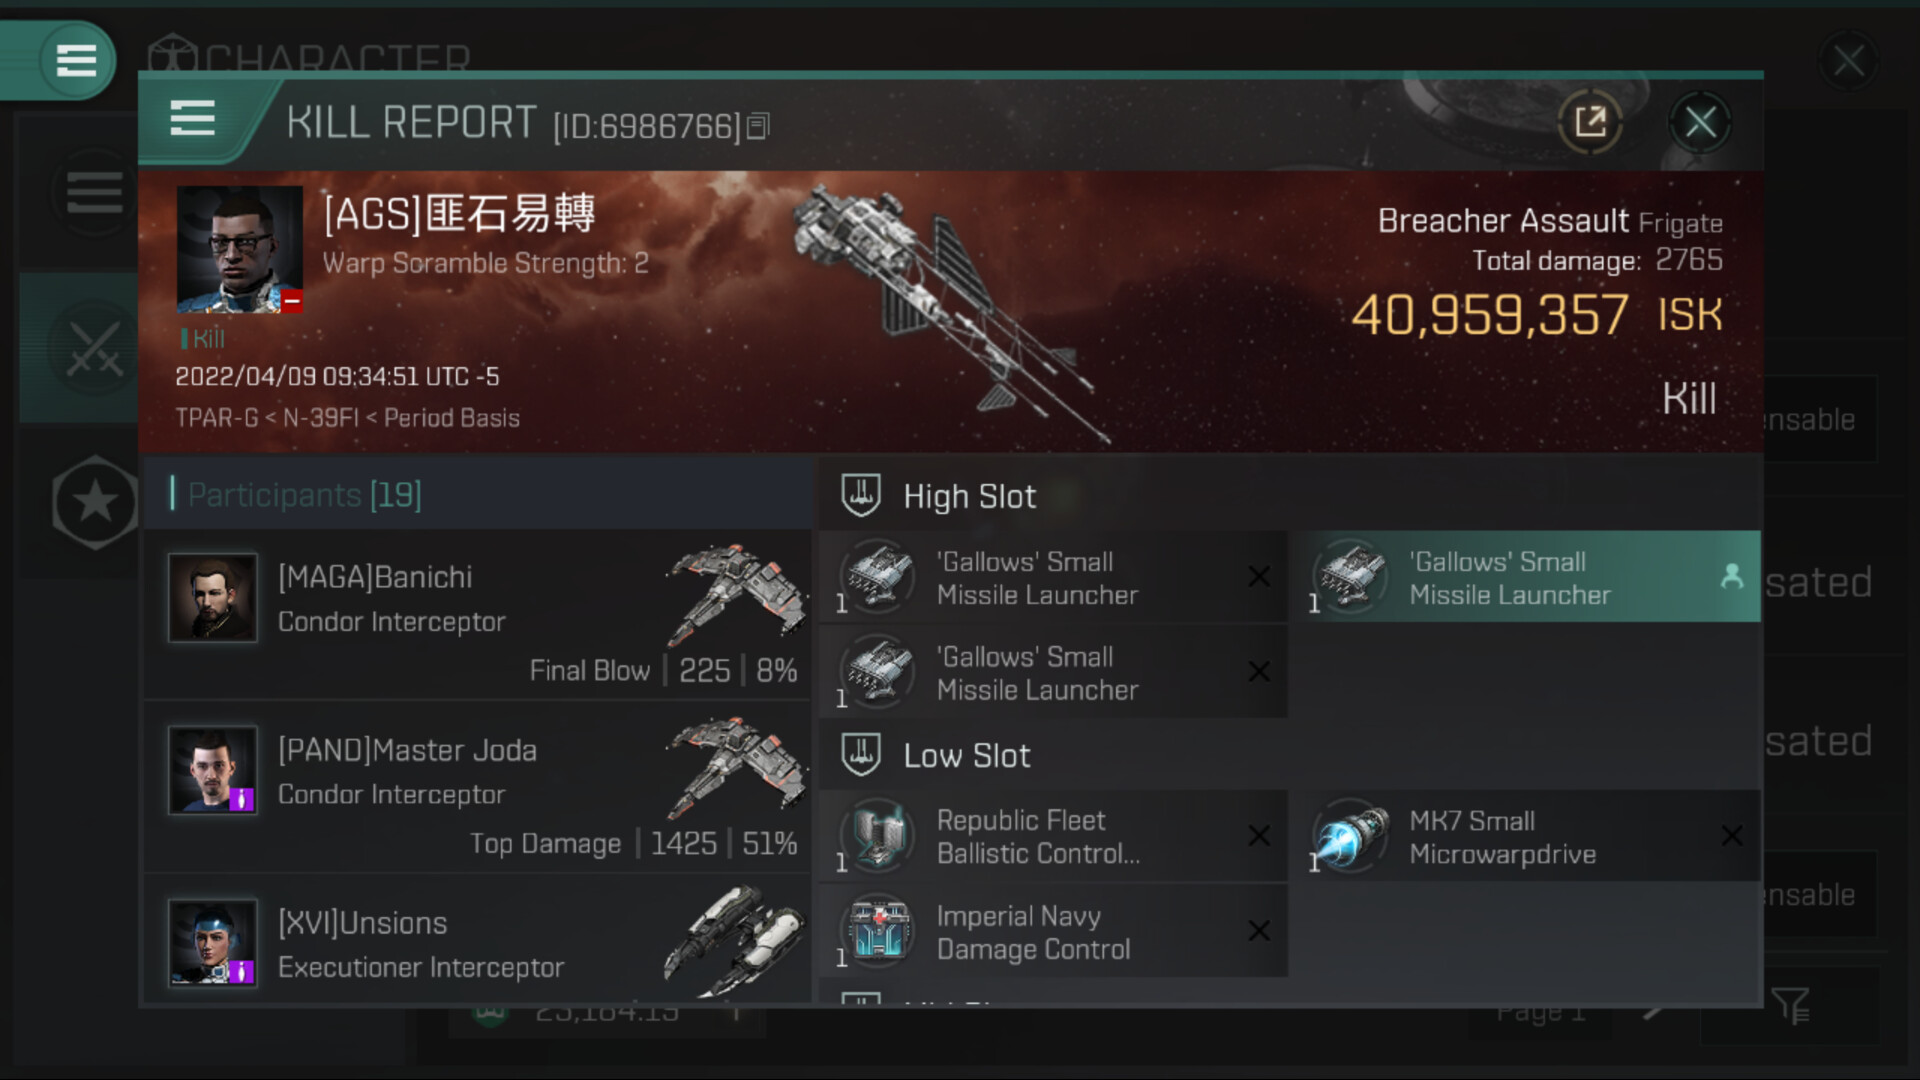The image size is (1920, 1080).
Task: Click the MK7 Small Microwarpdrive icon
Action: (x=1351, y=836)
